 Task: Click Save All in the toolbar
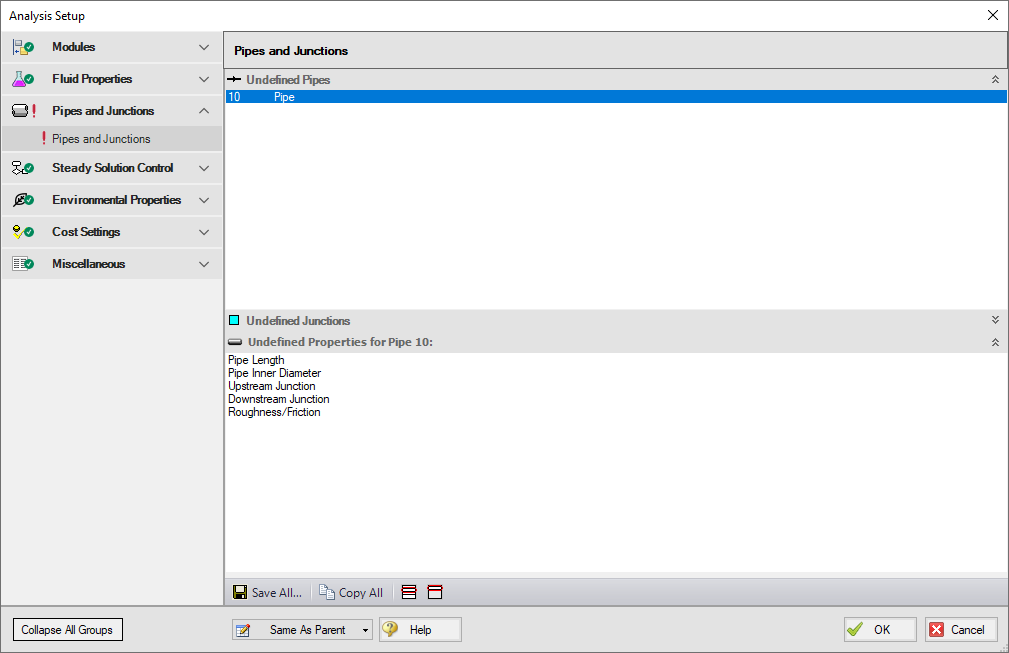(267, 592)
